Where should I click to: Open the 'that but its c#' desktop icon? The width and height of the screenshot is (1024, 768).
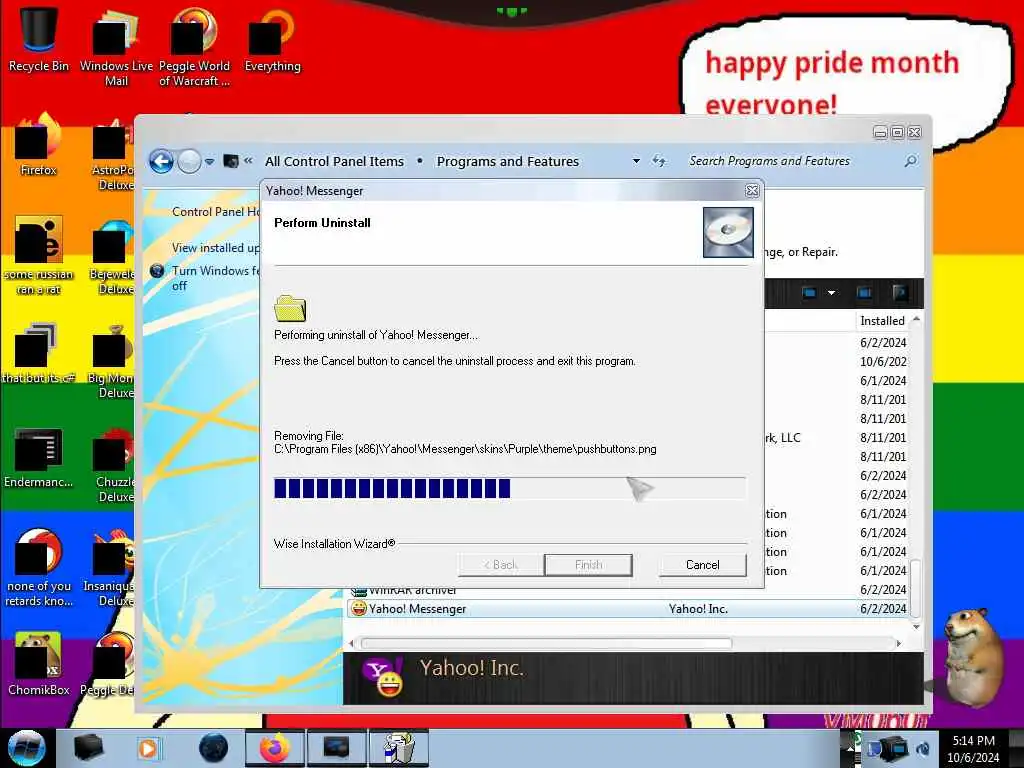coord(39,353)
